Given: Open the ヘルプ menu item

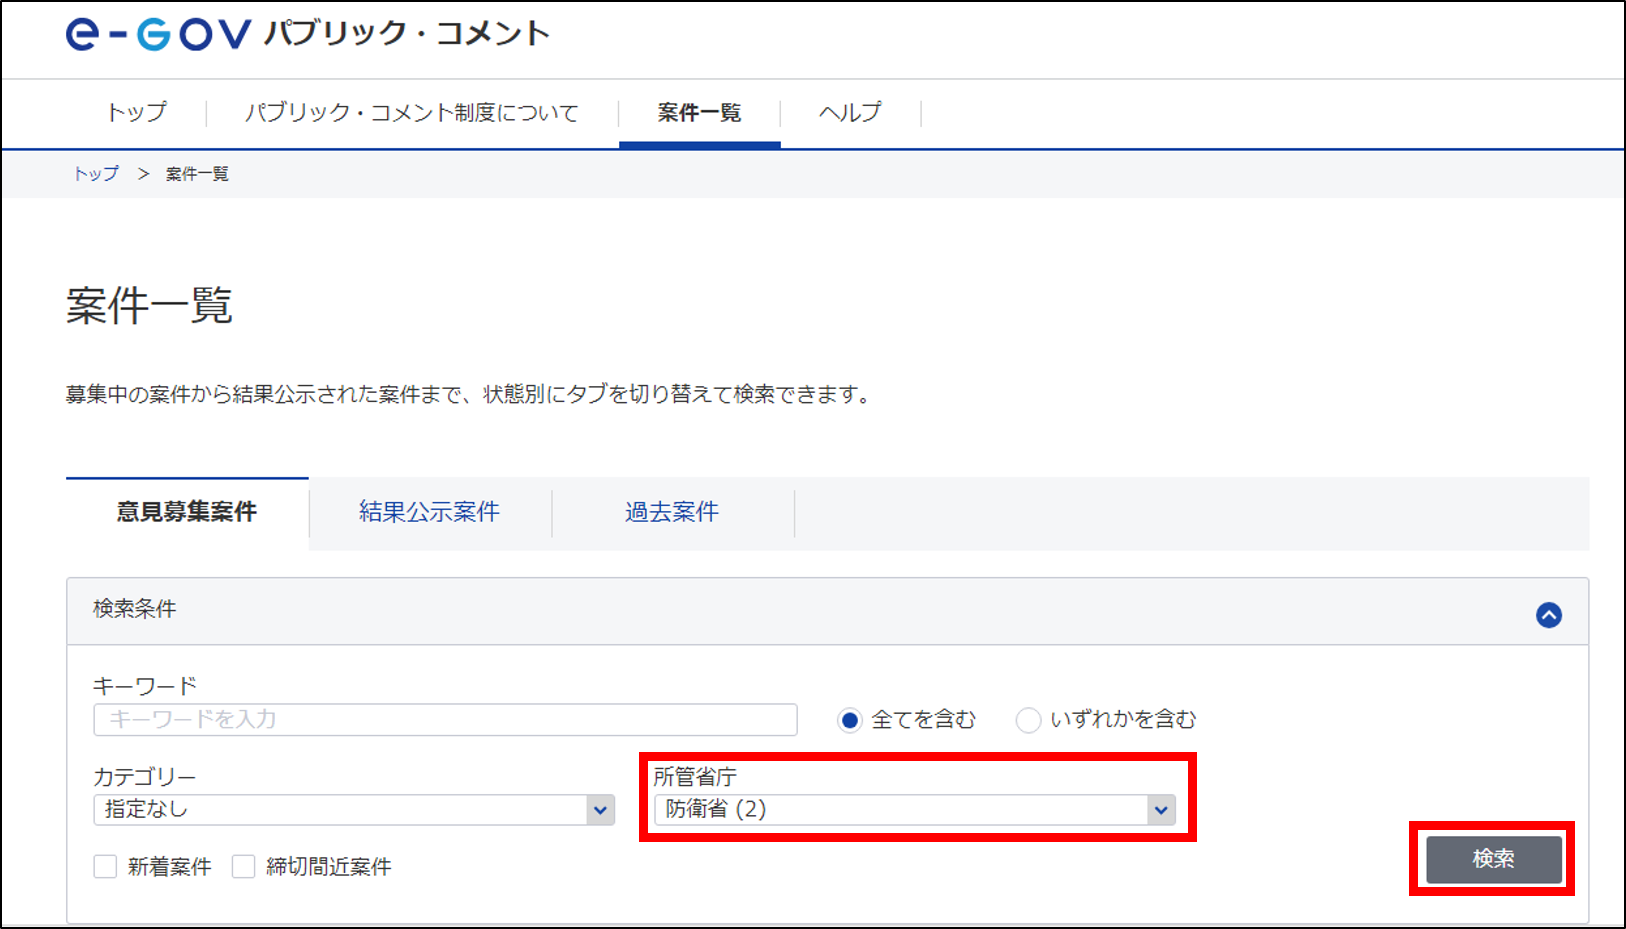Looking at the screenshot, I should tap(850, 112).
